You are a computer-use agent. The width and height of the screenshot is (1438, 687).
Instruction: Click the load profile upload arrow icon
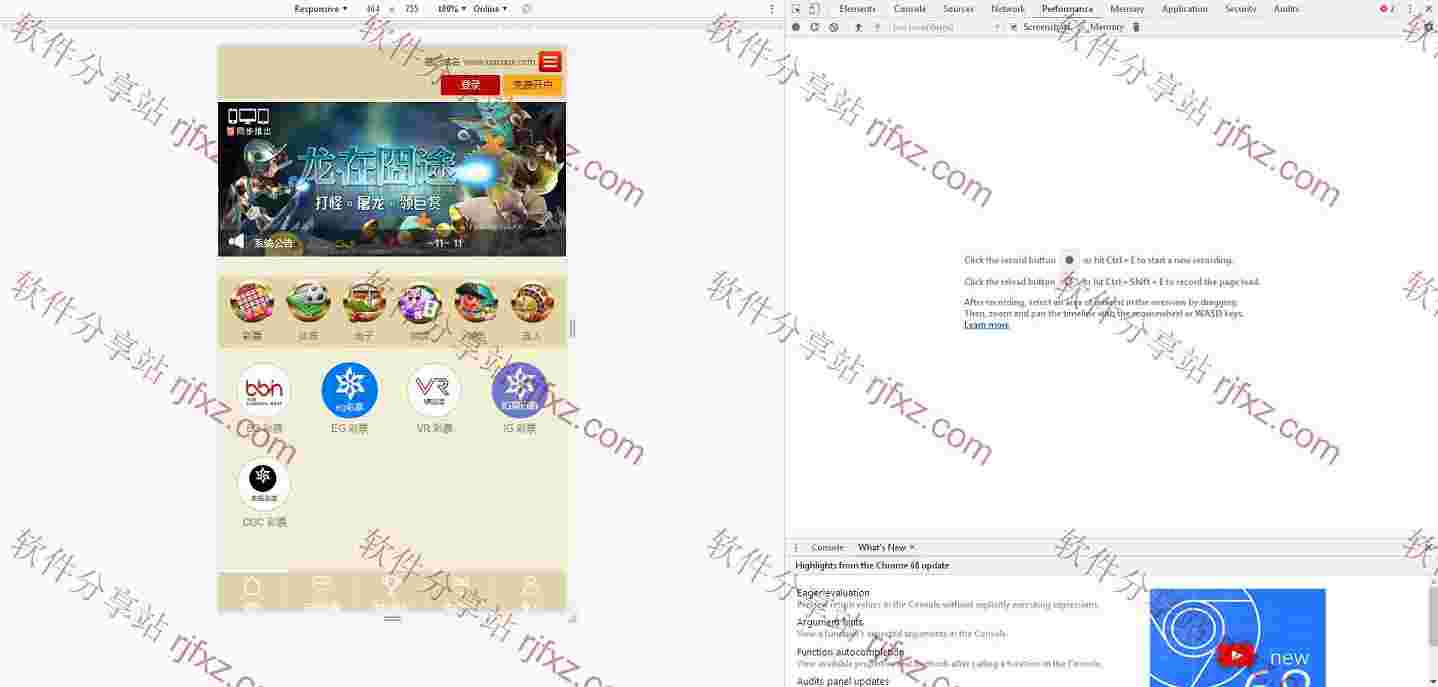point(858,27)
